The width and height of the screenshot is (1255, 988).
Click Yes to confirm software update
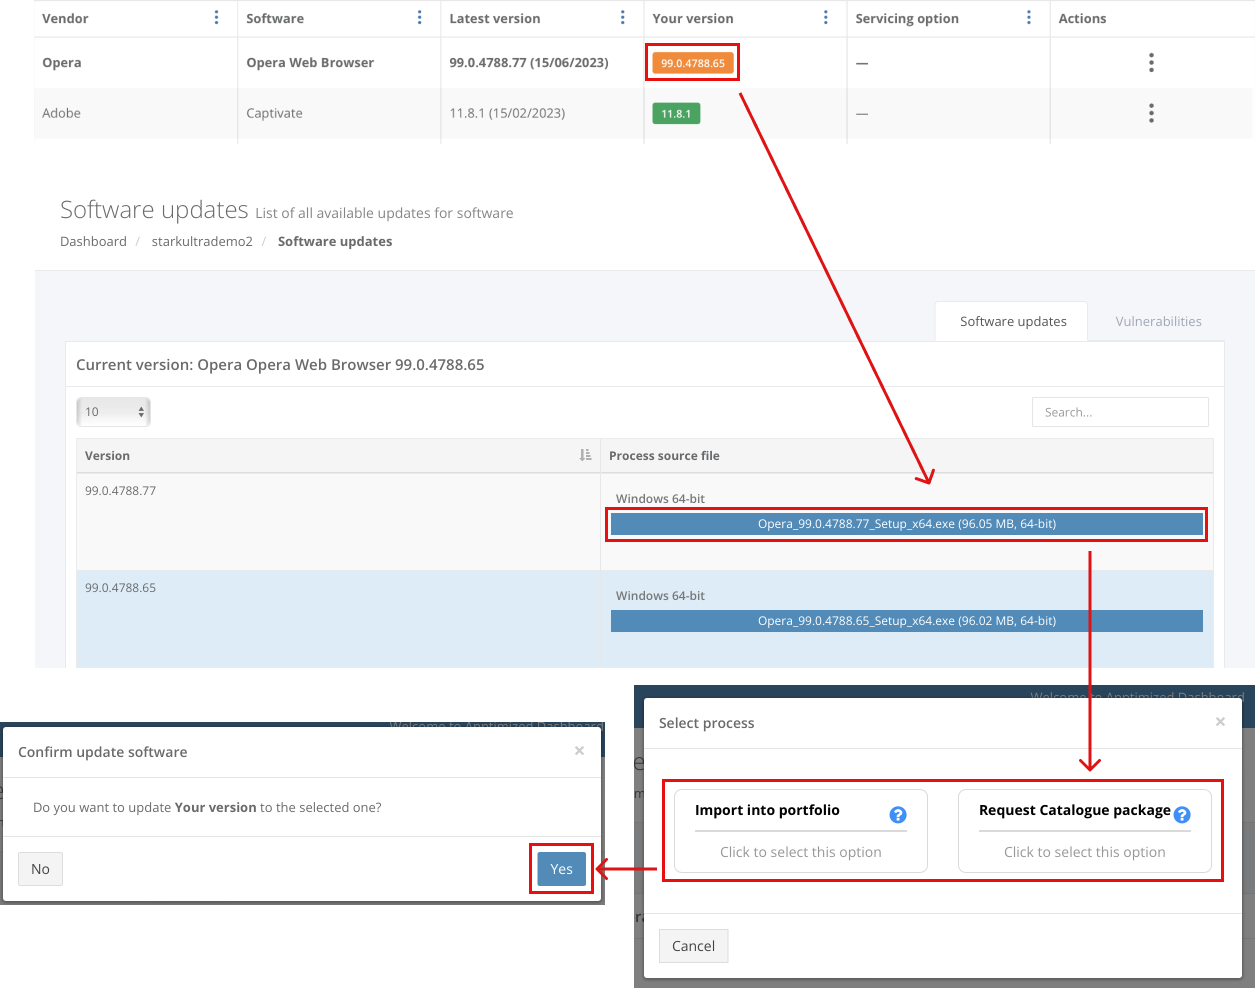[561, 869]
